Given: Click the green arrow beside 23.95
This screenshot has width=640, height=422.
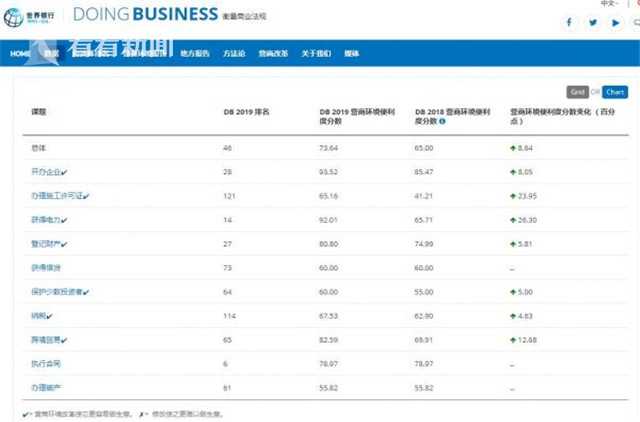Looking at the screenshot, I should (x=512, y=196).
